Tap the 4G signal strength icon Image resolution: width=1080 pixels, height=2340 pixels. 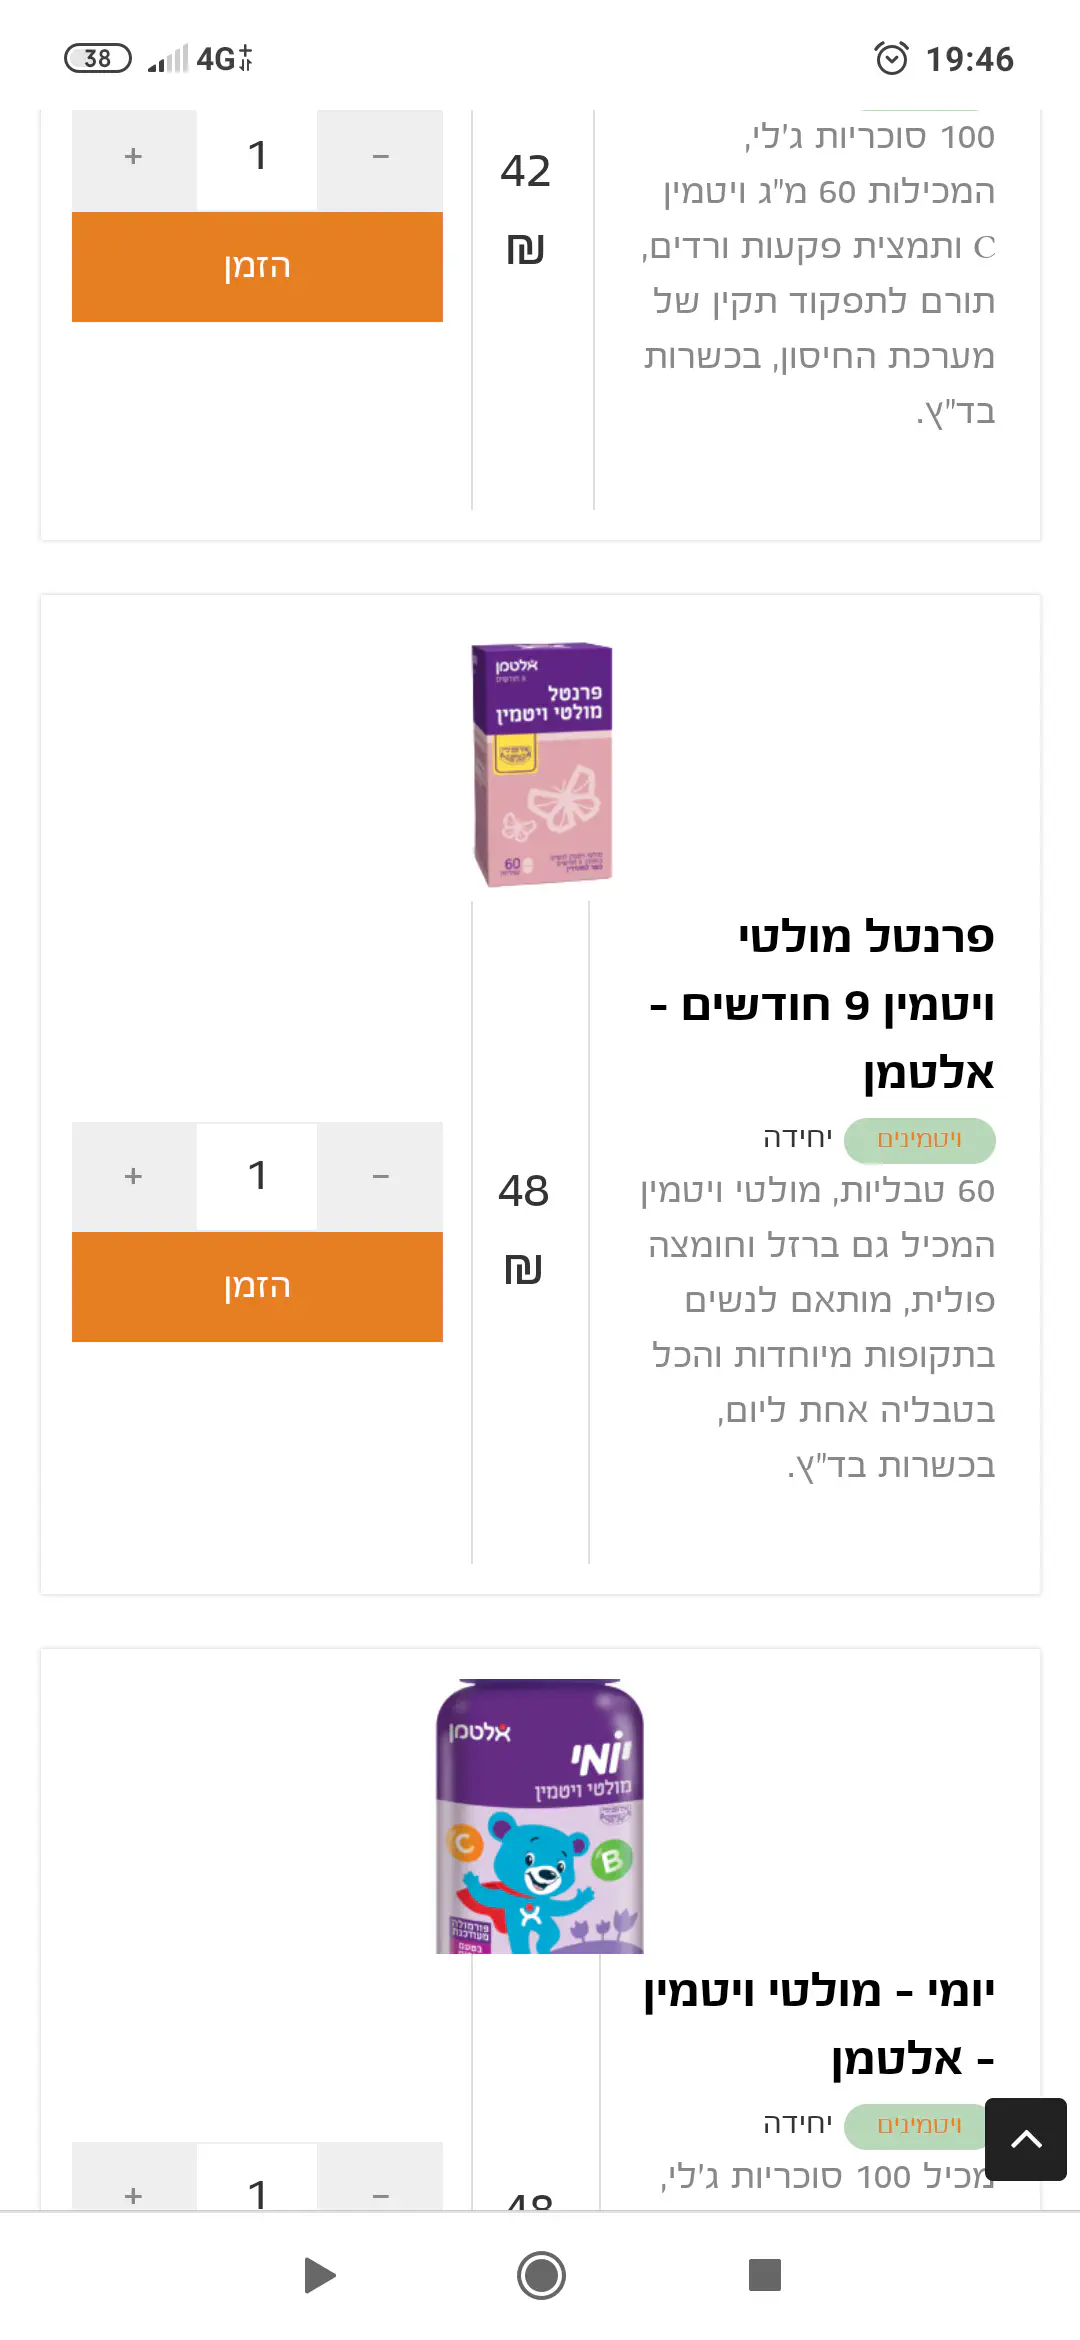coord(200,59)
